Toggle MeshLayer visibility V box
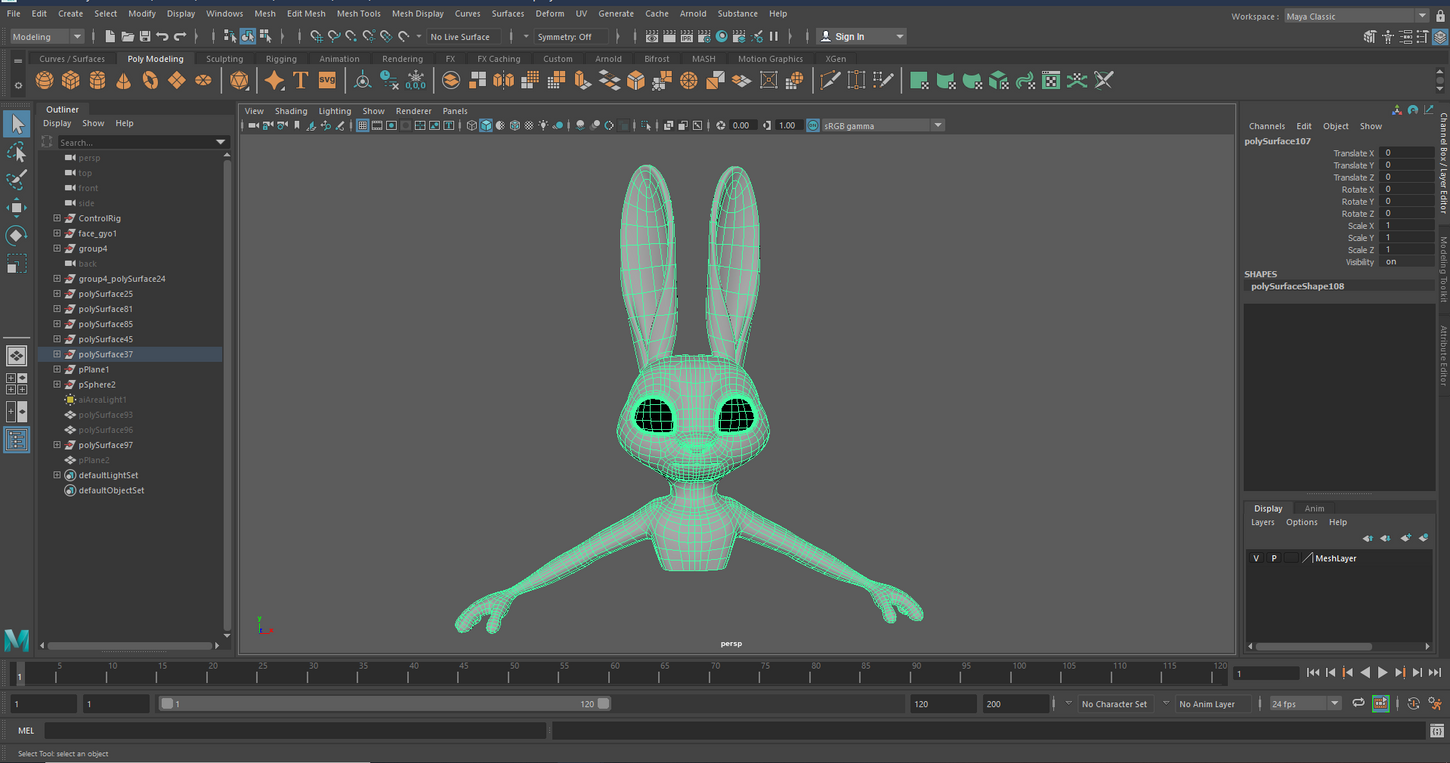This screenshot has width=1450, height=763. coord(1256,558)
